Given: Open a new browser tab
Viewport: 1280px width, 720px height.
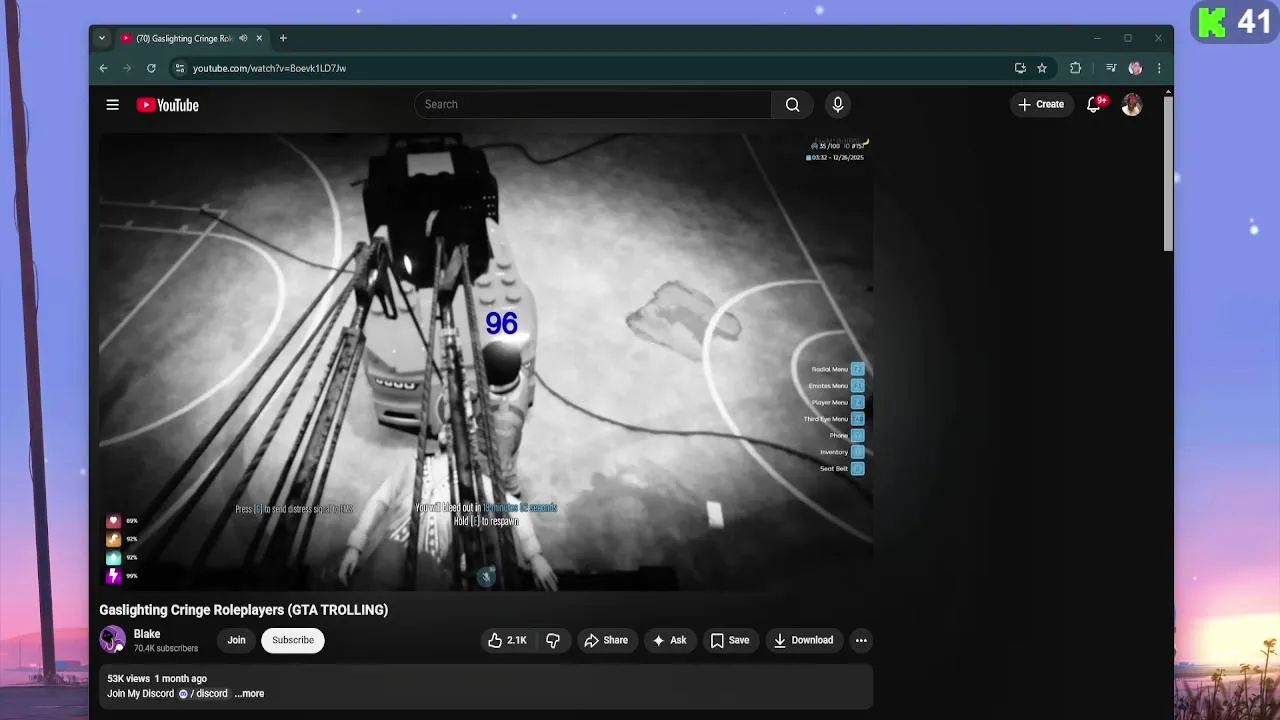Looking at the screenshot, I should [283, 38].
